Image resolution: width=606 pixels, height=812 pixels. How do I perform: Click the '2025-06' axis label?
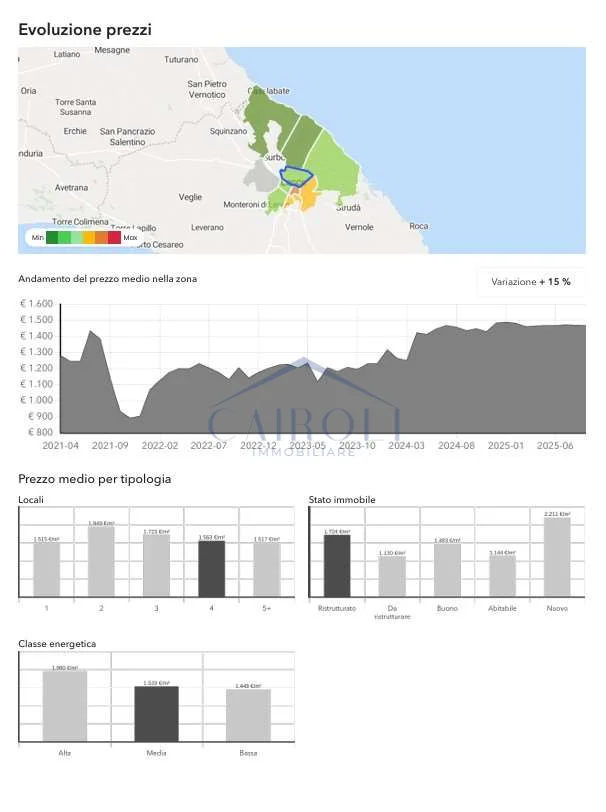[x=555, y=446]
